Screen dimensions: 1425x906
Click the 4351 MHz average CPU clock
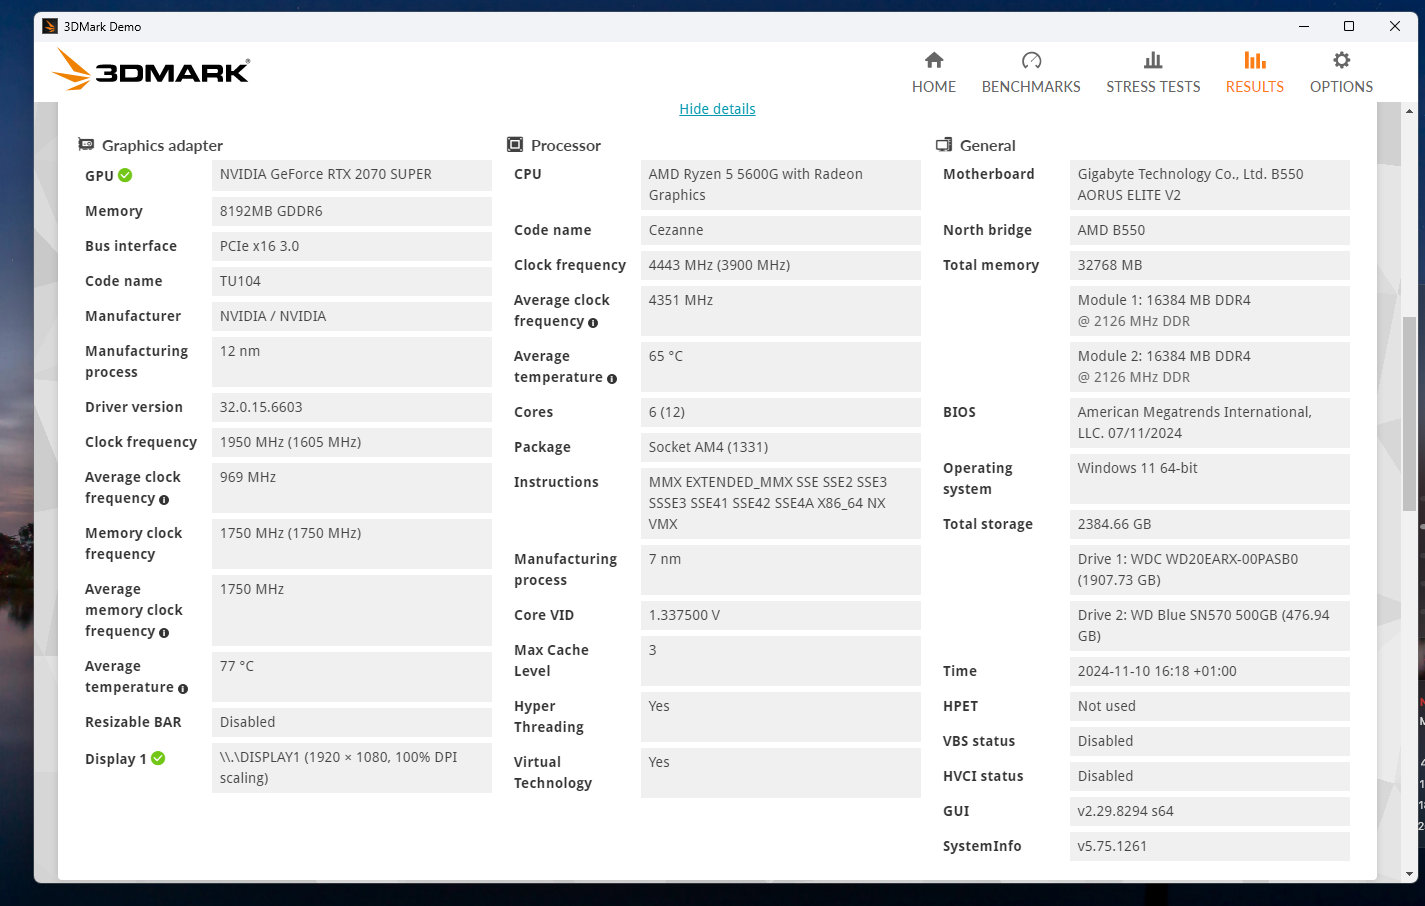(781, 311)
